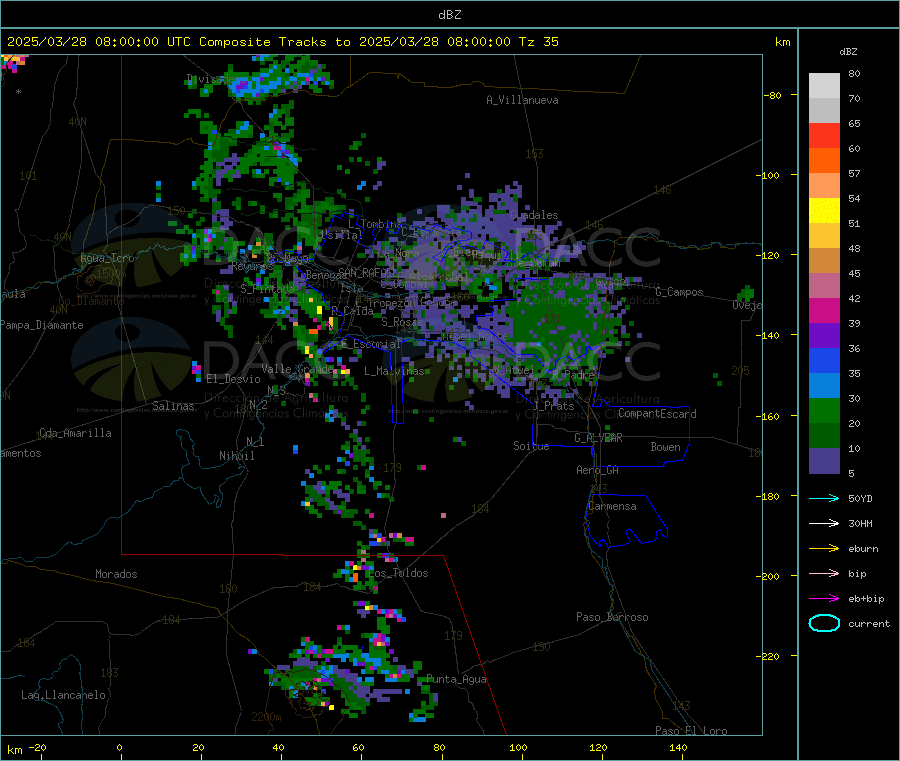Click the cyan 50YD arrow in legend
Viewport: 900px width, 761px height.
824,498
